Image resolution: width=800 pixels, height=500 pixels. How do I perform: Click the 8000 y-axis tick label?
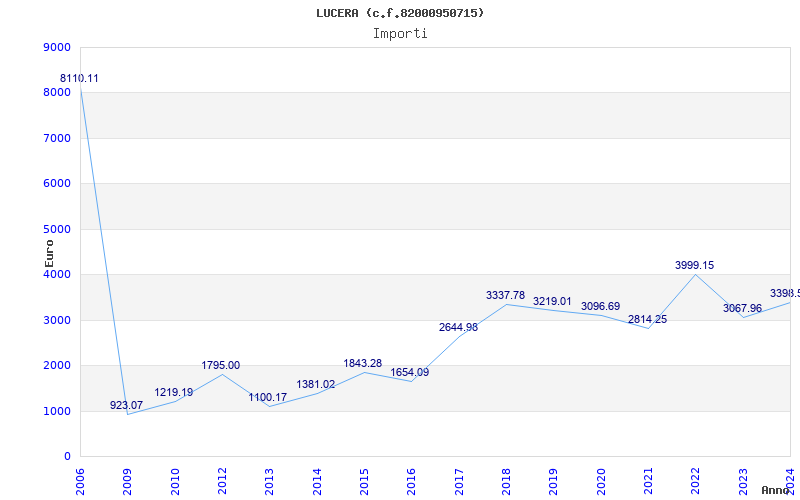[57, 93]
